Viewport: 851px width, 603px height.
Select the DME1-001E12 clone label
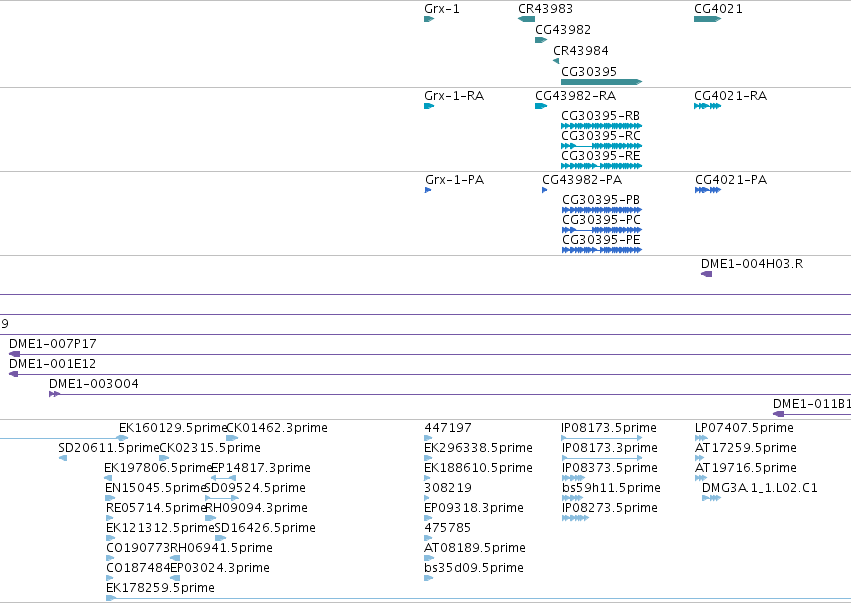pos(53,364)
